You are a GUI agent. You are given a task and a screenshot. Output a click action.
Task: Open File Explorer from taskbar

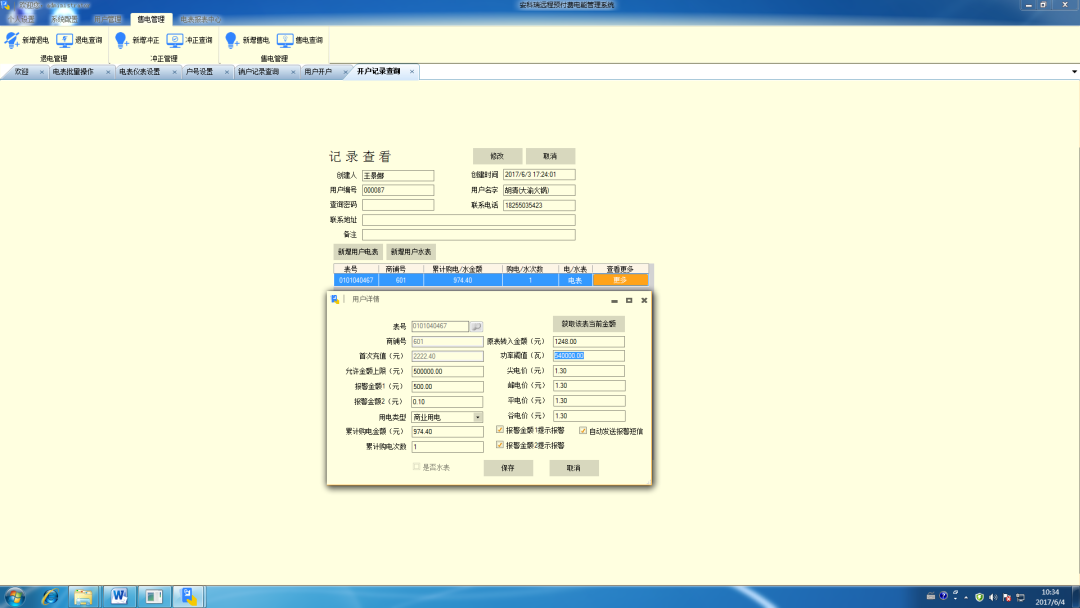[83, 596]
